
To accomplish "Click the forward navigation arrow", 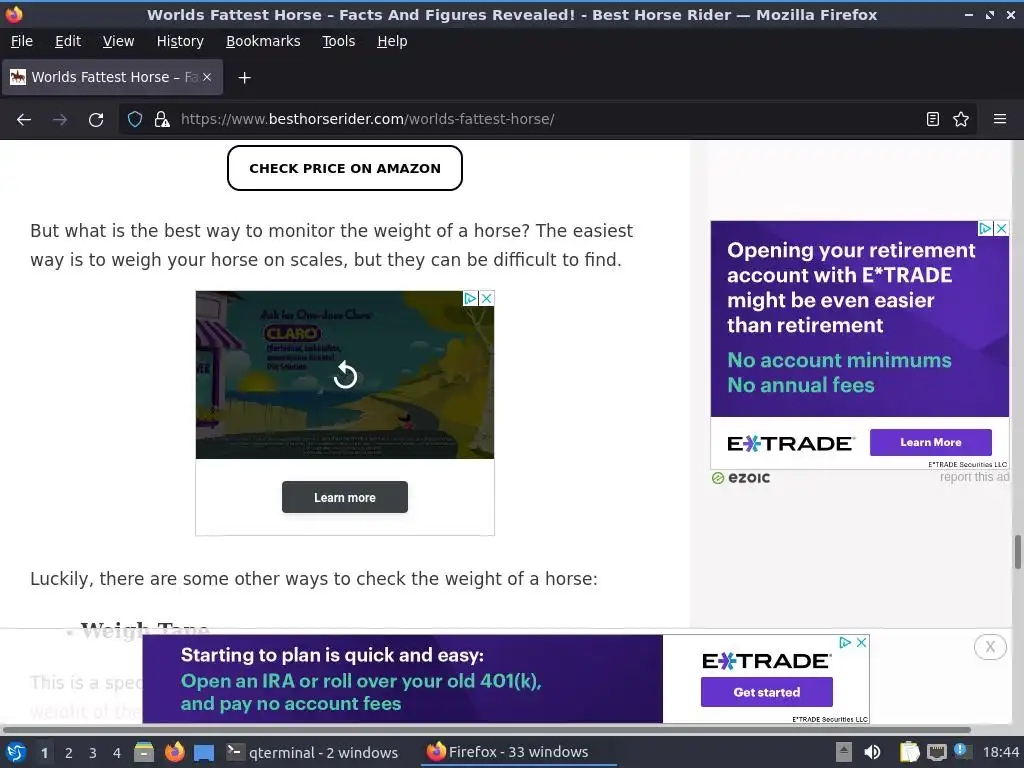I will click(x=59, y=120).
